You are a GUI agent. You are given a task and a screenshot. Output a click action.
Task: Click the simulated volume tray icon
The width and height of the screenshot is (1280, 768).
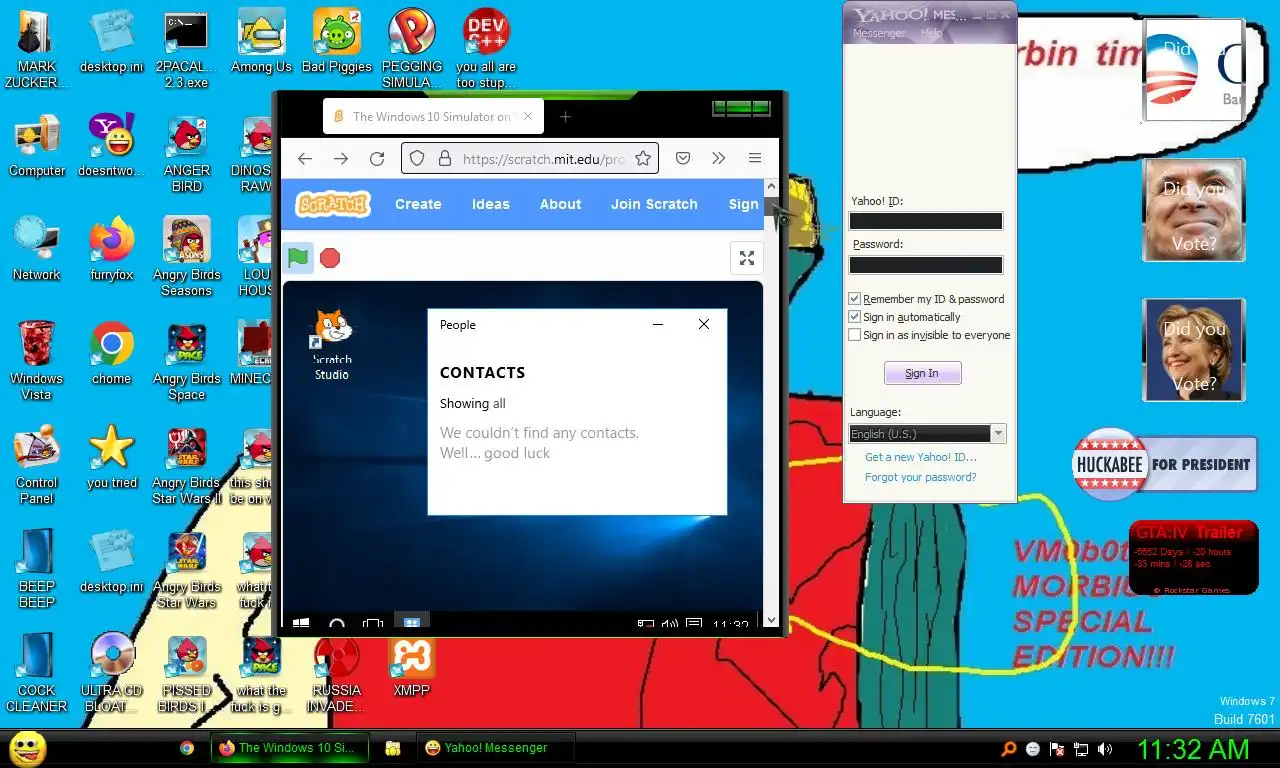670,625
